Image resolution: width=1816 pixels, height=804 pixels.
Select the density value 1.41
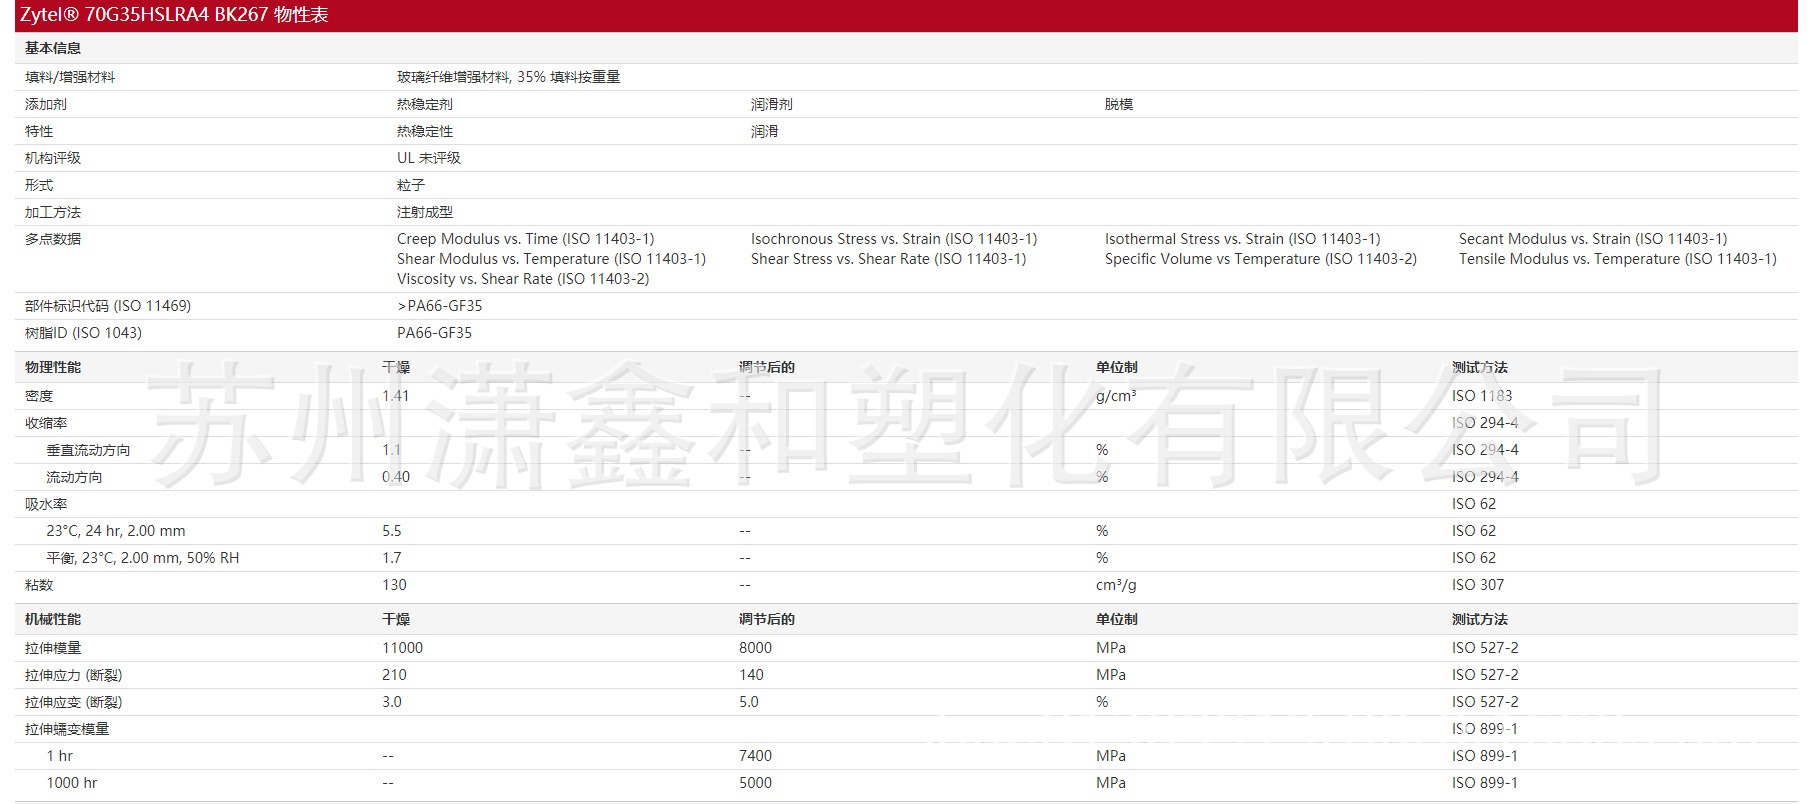click(x=396, y=396)
